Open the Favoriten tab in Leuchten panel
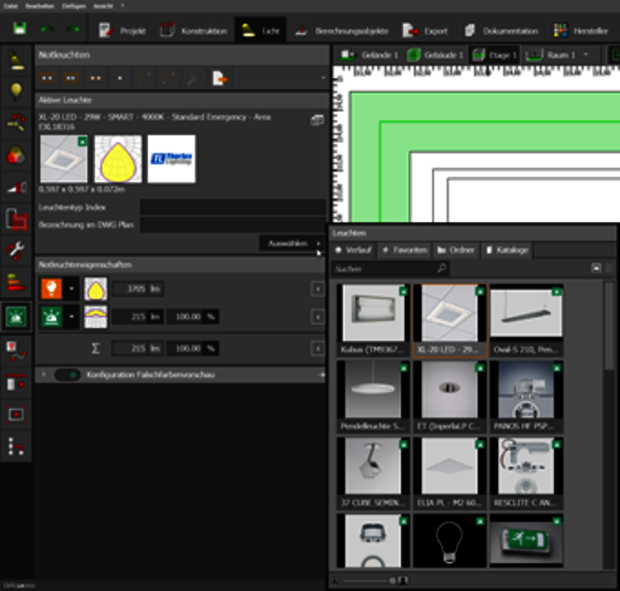The image size is (620, 591). [x=405, y=249]
